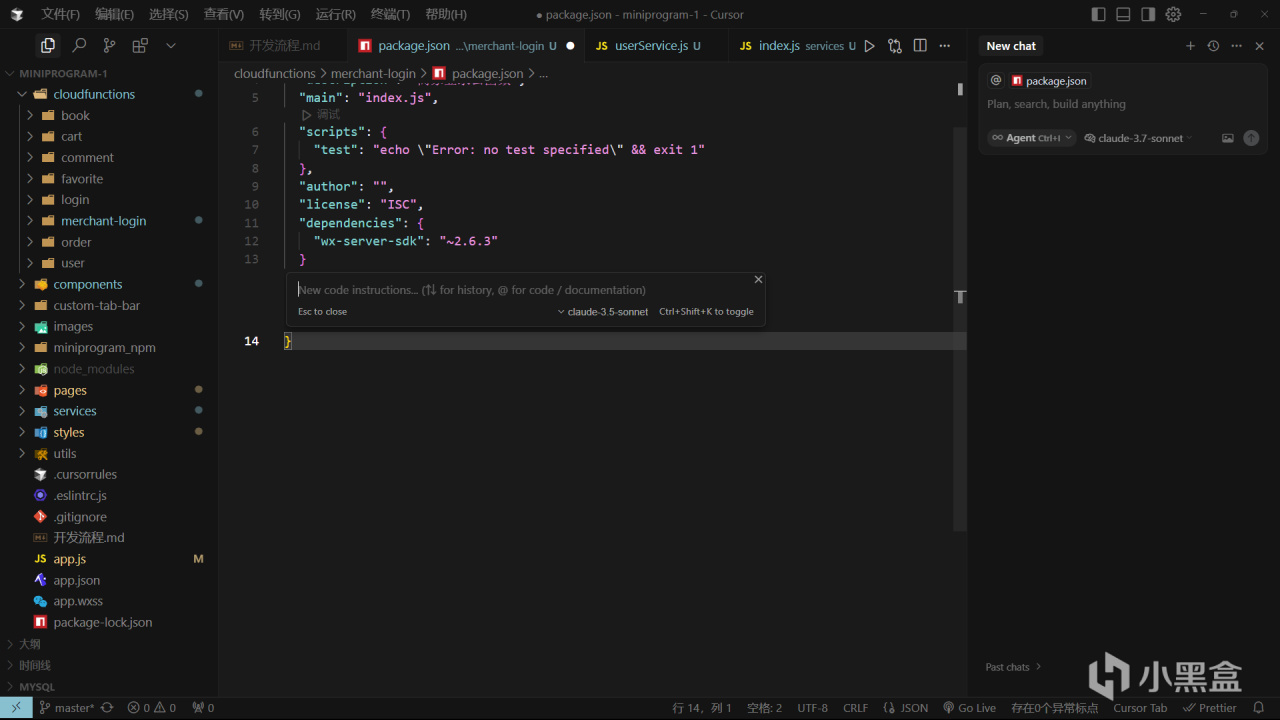Open the claude-3.7-sonnet model dropdown
The image size is (1280, 720).
click(1139, 138)
